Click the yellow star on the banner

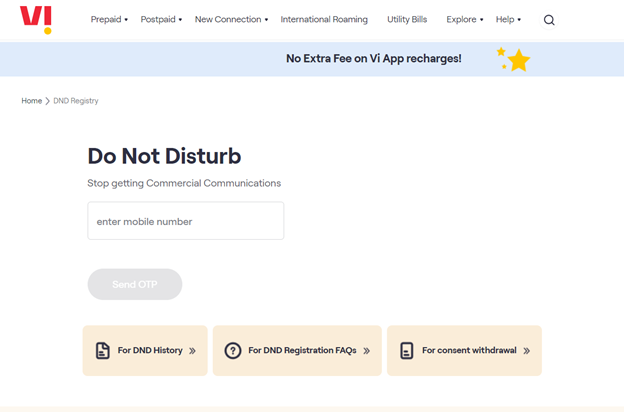517,60
